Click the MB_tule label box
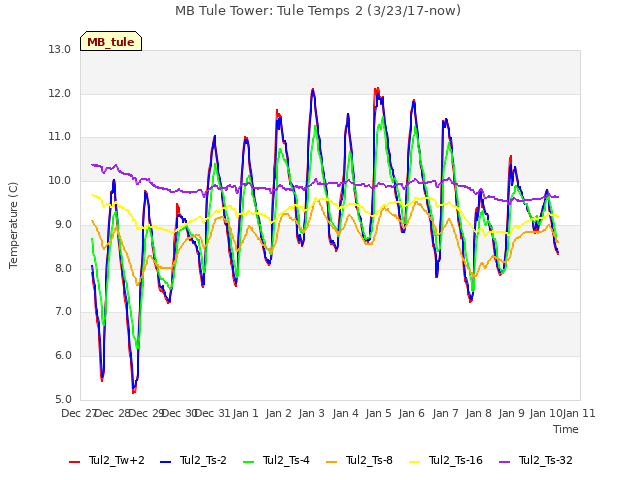The image size is (640, 480). click(111, 41)
